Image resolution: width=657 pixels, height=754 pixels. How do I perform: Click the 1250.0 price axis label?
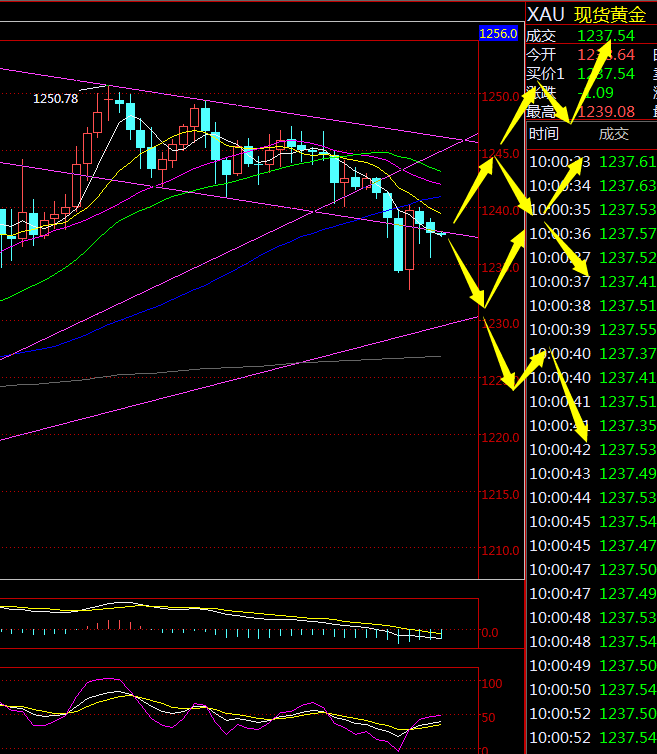point(501,97)
